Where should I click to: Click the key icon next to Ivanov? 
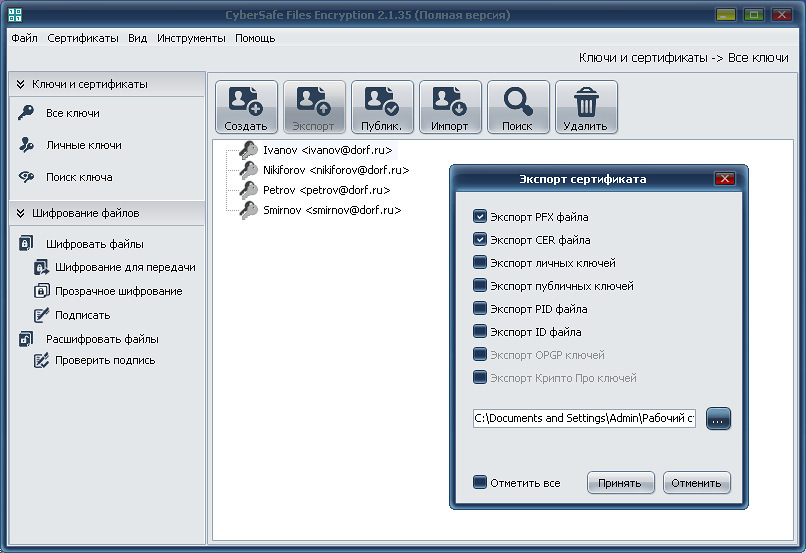point(249,150)
